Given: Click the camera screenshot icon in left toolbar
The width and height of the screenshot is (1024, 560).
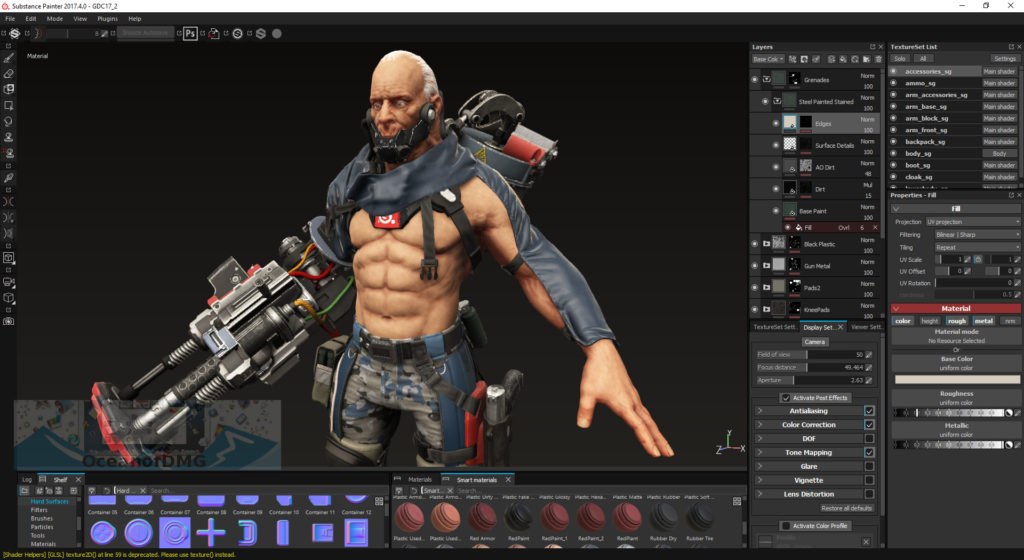Looking at the screenshot, I should point(8,321).
